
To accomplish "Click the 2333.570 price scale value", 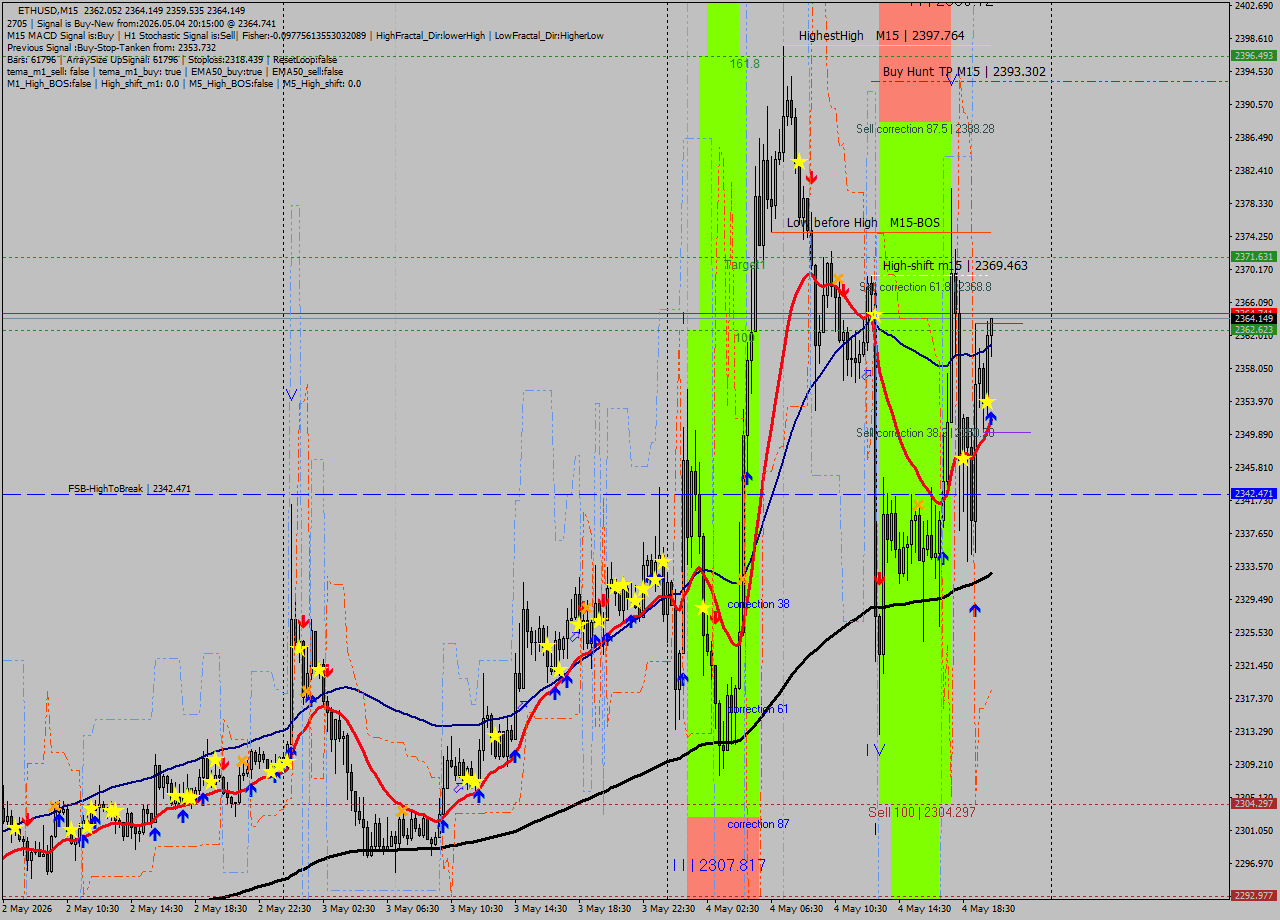I will pos(1253,566).
